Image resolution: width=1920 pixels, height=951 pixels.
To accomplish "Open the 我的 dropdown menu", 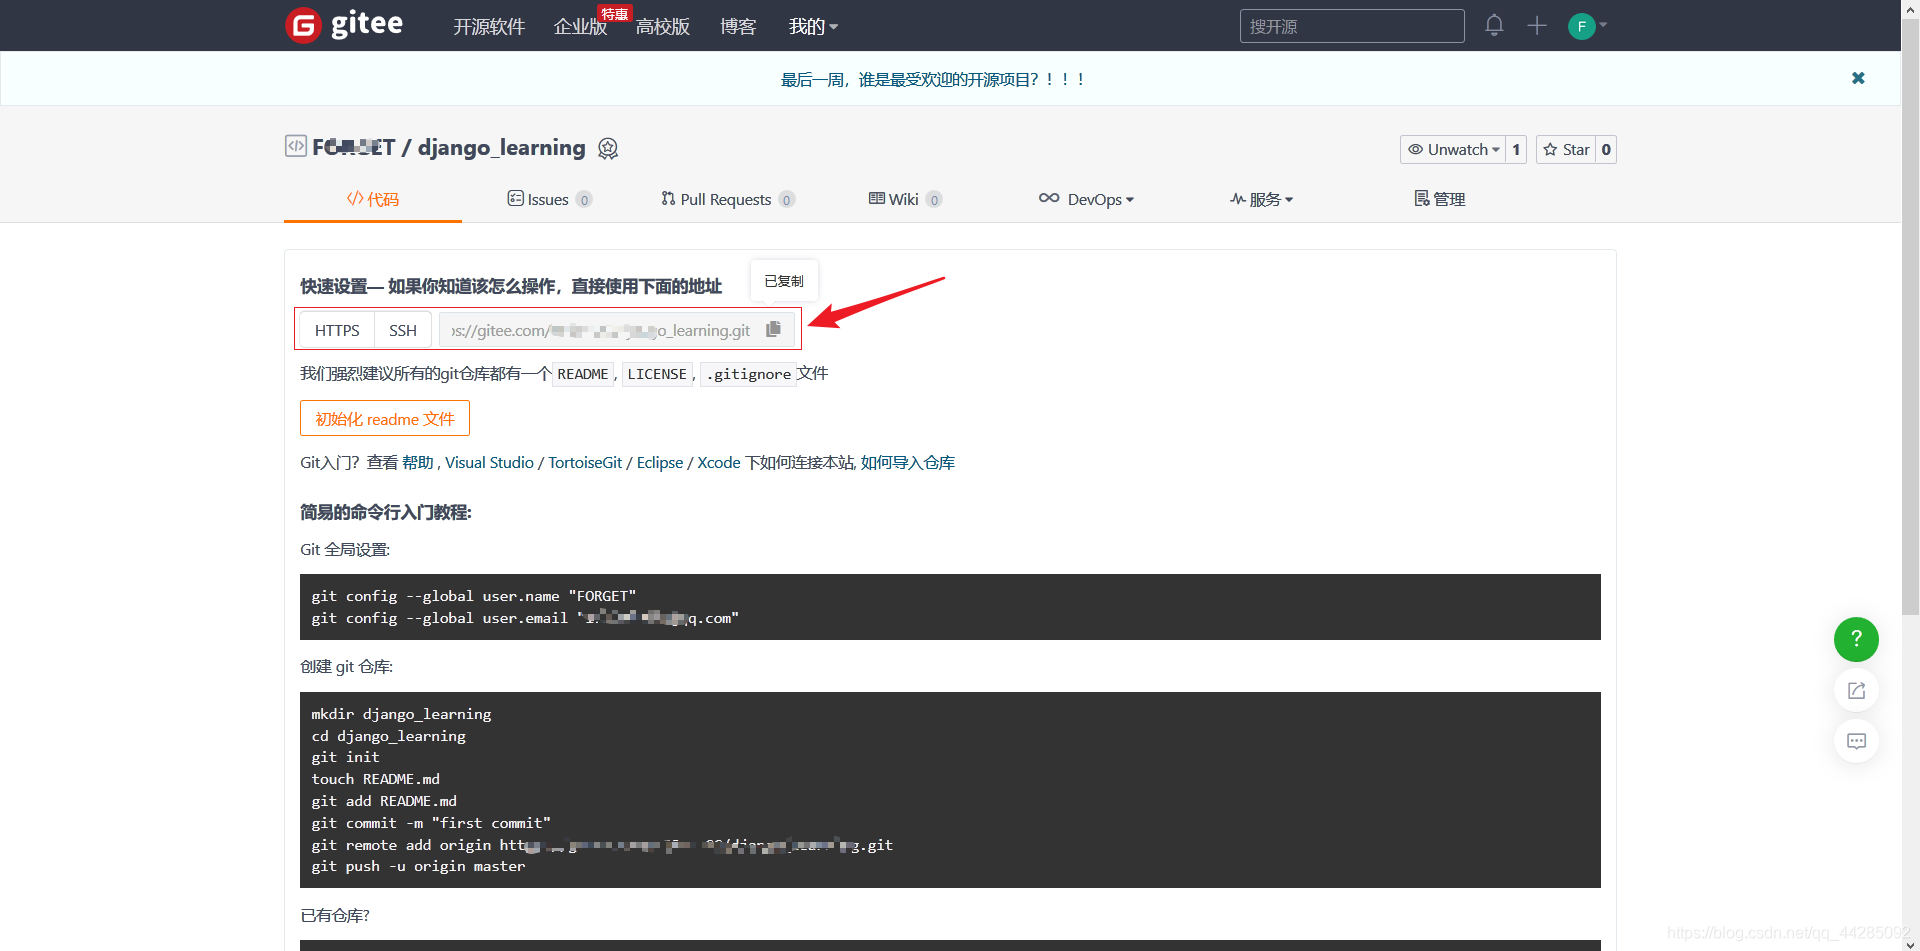I will (x=813, y=27).
